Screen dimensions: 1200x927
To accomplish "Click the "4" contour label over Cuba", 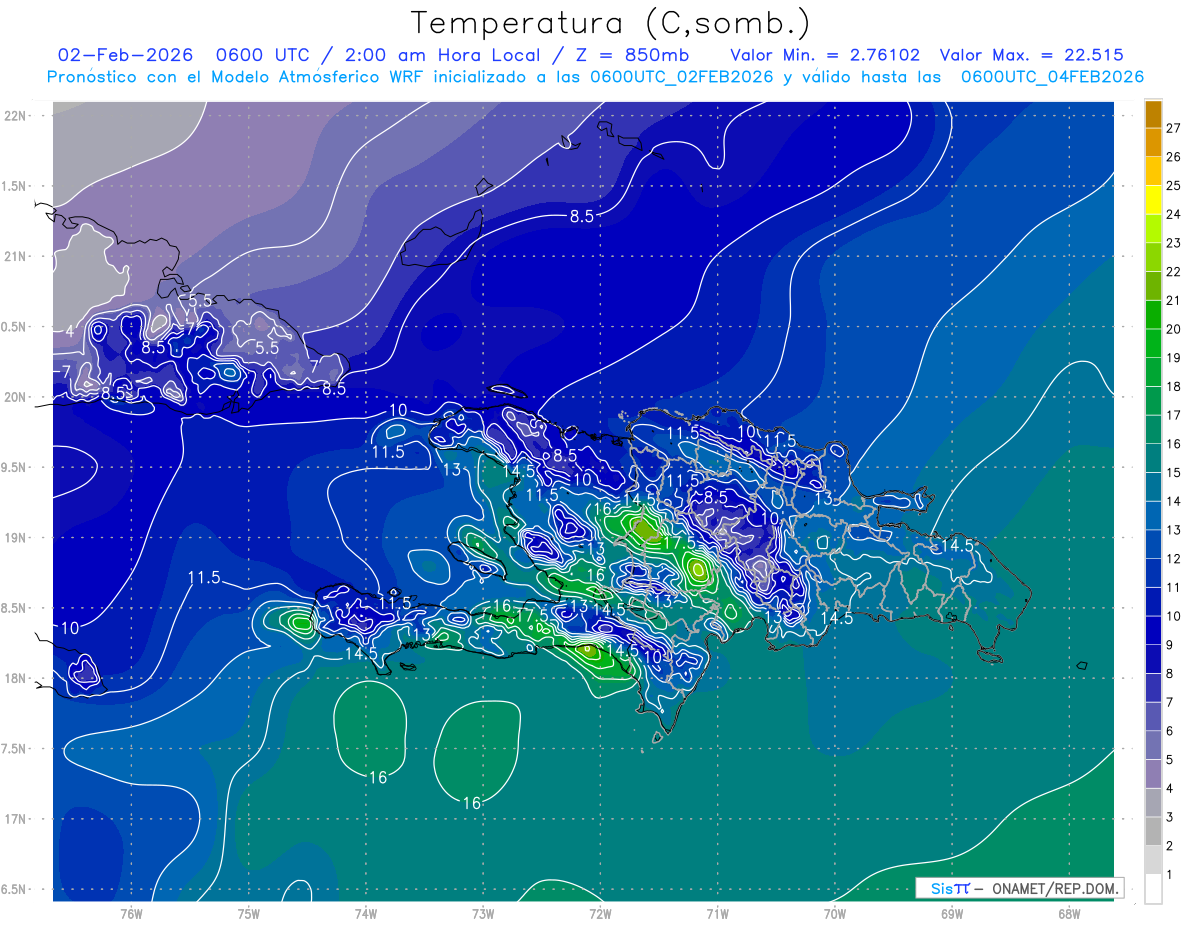I will coord(70,330).
